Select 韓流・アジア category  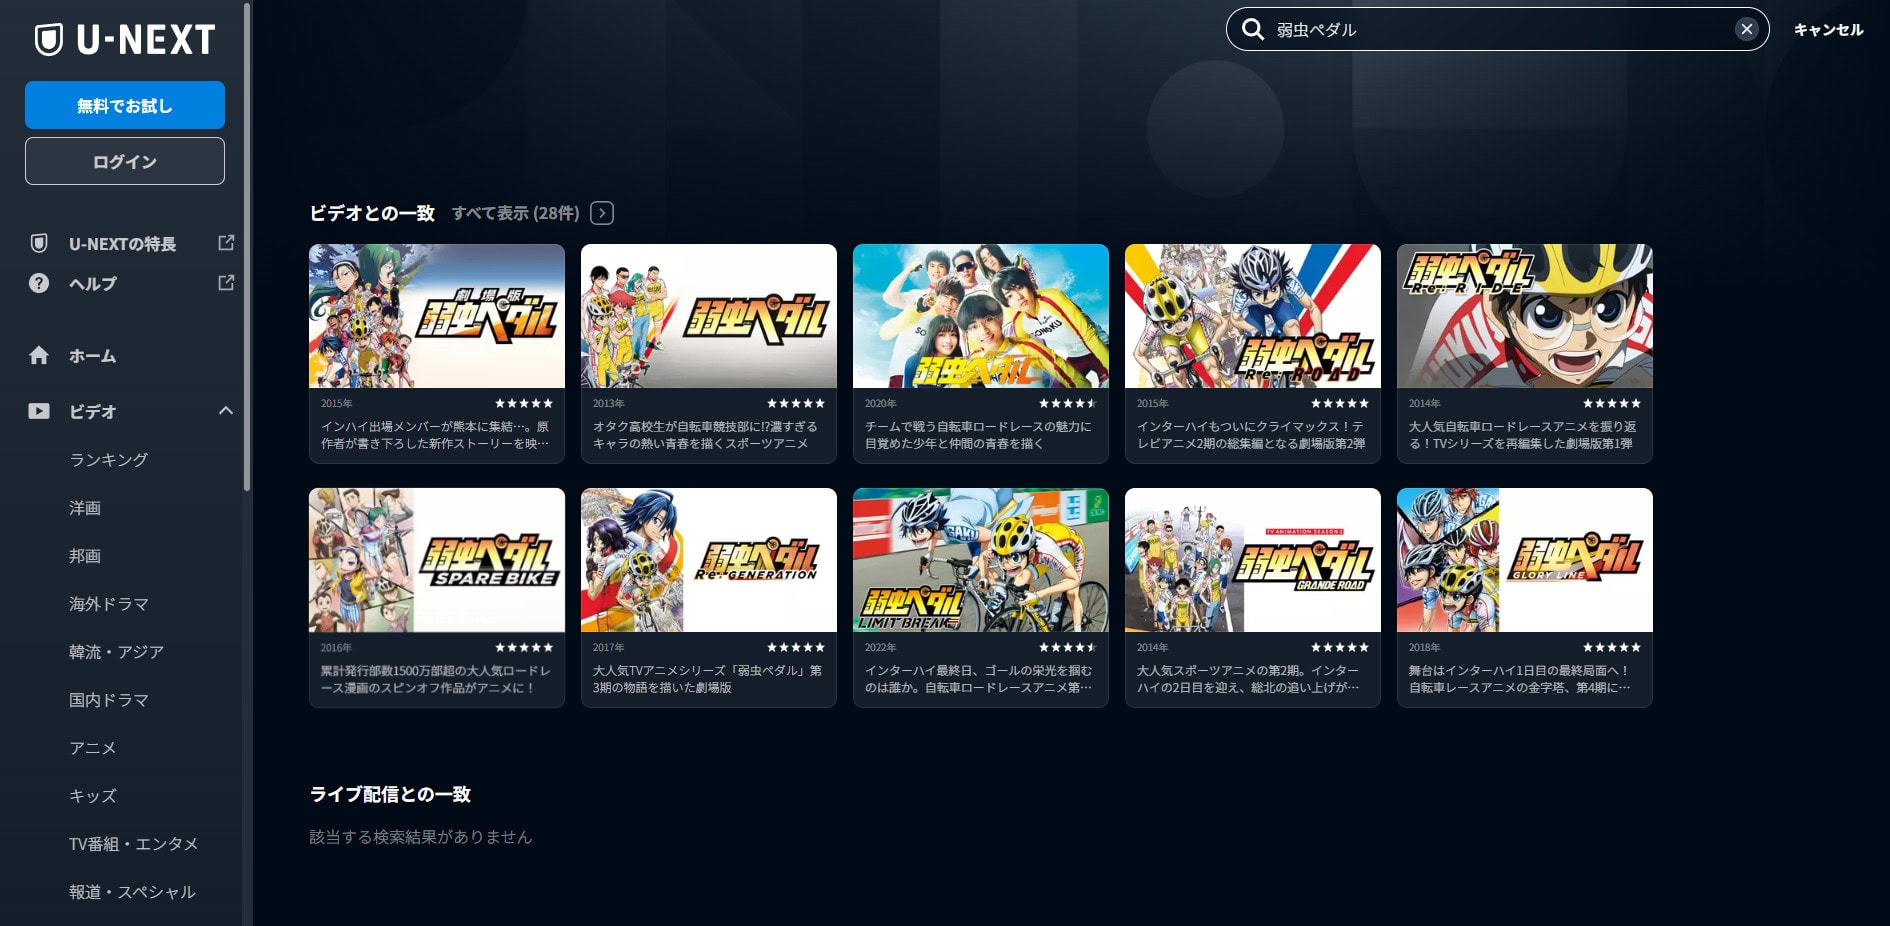click(x=116, y=652)
